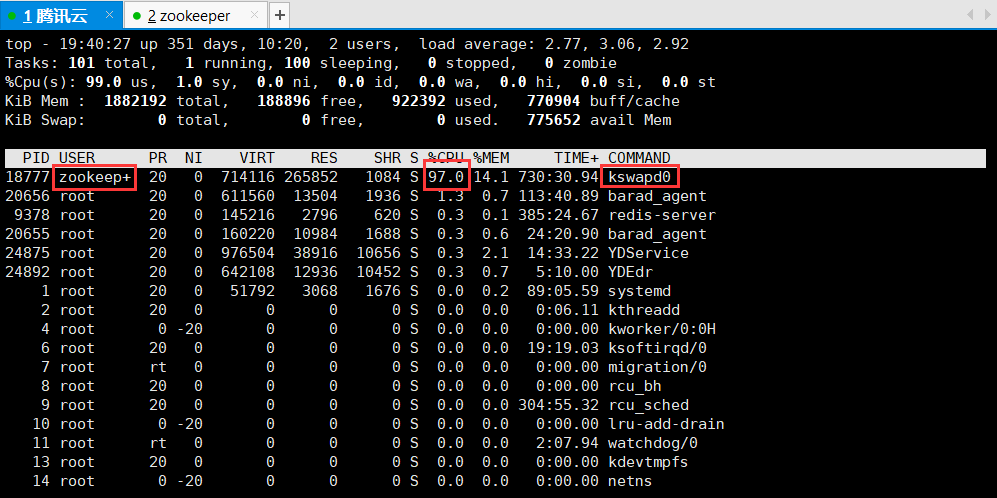Click the 775652 avail Mem value
This screenshot has width=997, height=498.
pos(554,120)
